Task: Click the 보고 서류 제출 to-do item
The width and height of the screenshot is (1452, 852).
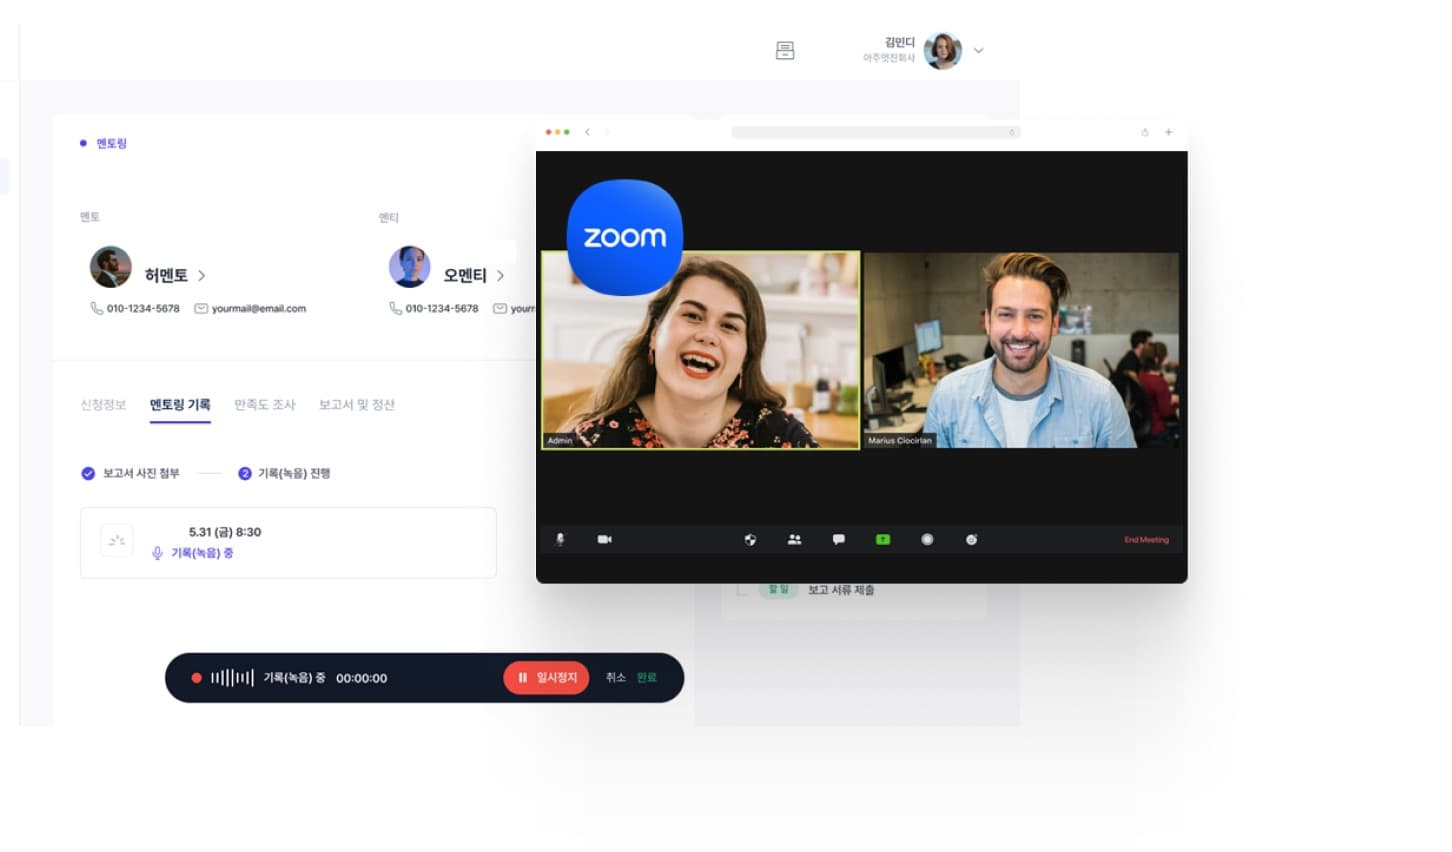Action: click(x=841, y=590)
